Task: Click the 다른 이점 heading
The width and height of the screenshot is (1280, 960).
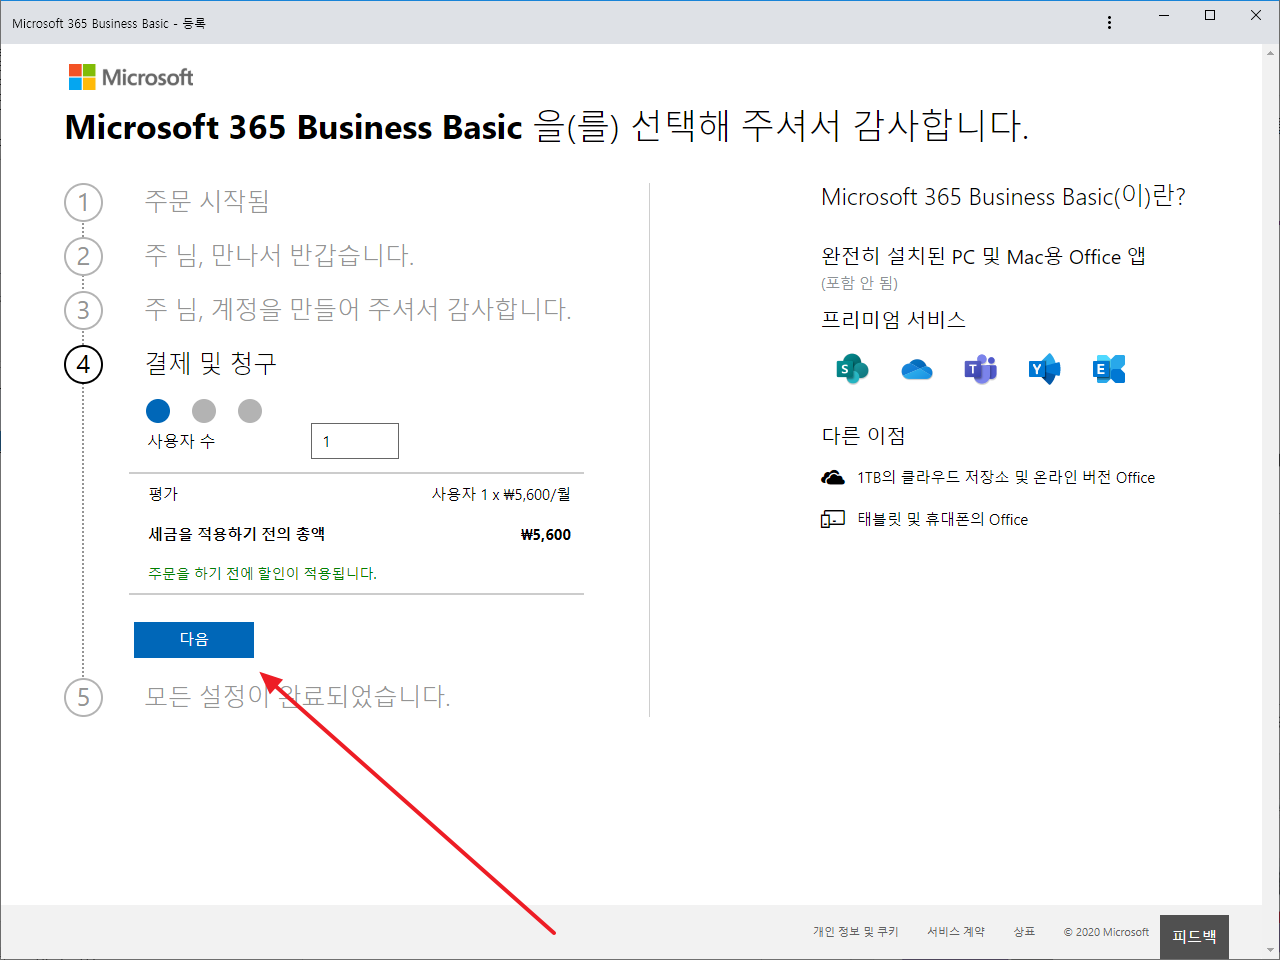Action: [863, 436]
